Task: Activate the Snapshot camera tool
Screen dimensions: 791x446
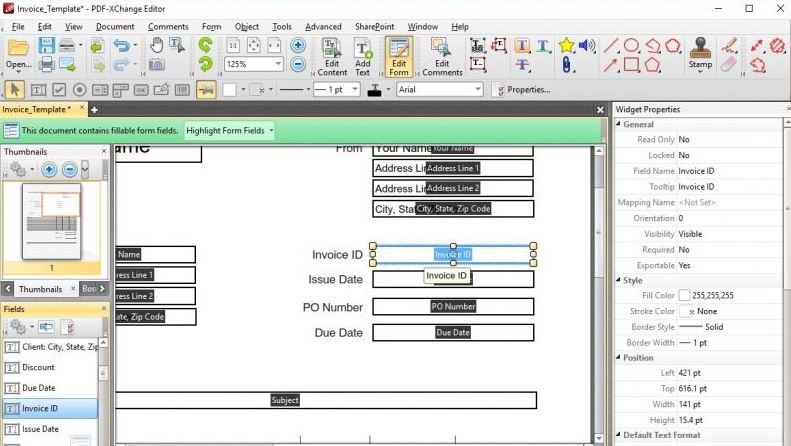Action: (156, 64)
